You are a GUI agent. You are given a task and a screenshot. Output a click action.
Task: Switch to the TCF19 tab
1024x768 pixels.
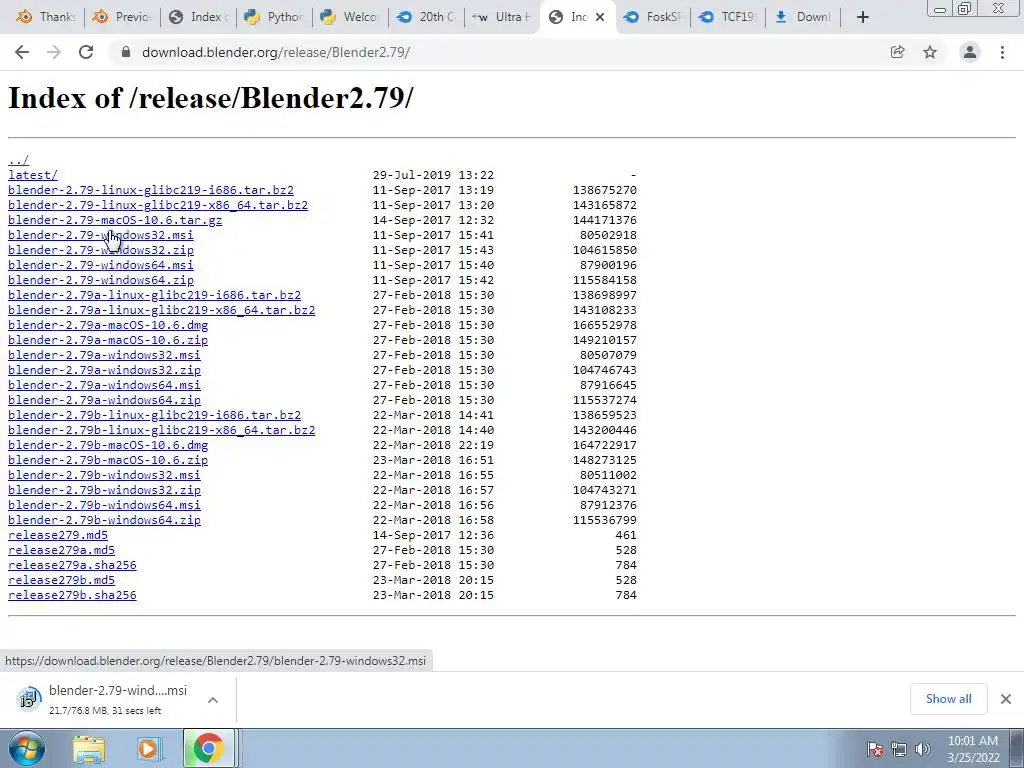point(729,17)
